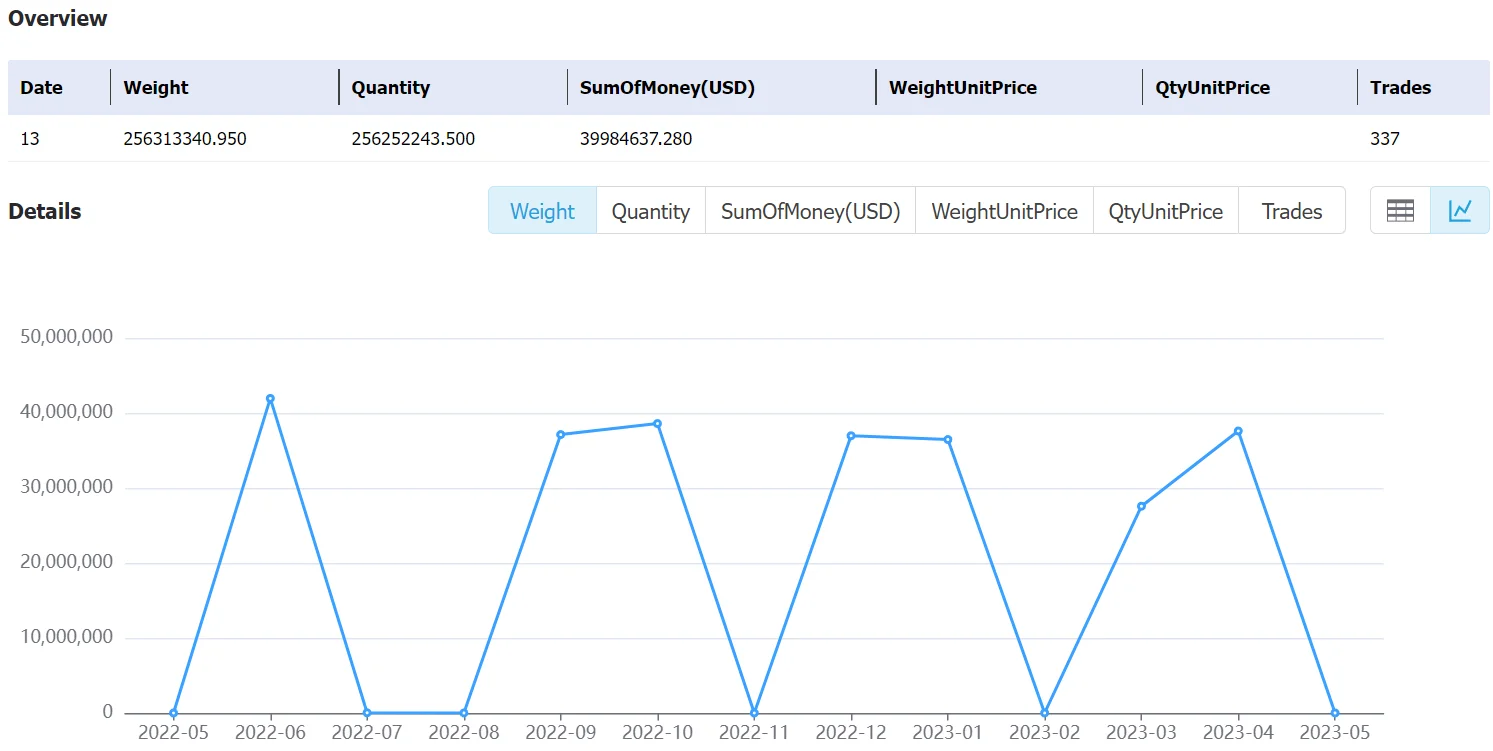This screenshot has height=751, width=1493.
Task: Click the money value 39984637.280
Action: [636, 139]
